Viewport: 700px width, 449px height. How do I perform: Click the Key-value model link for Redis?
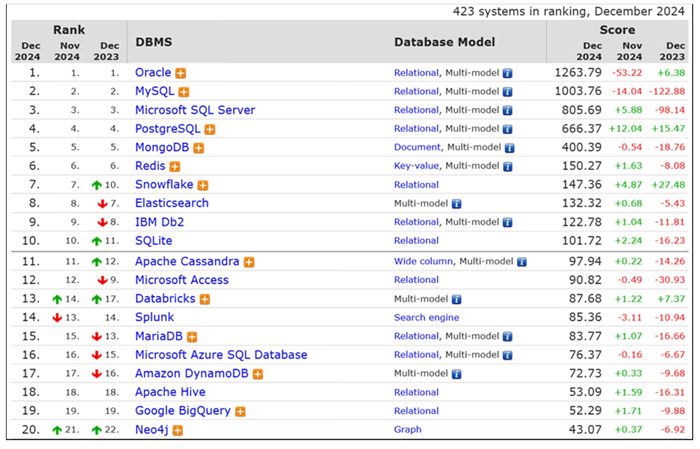tap(416, 166)
